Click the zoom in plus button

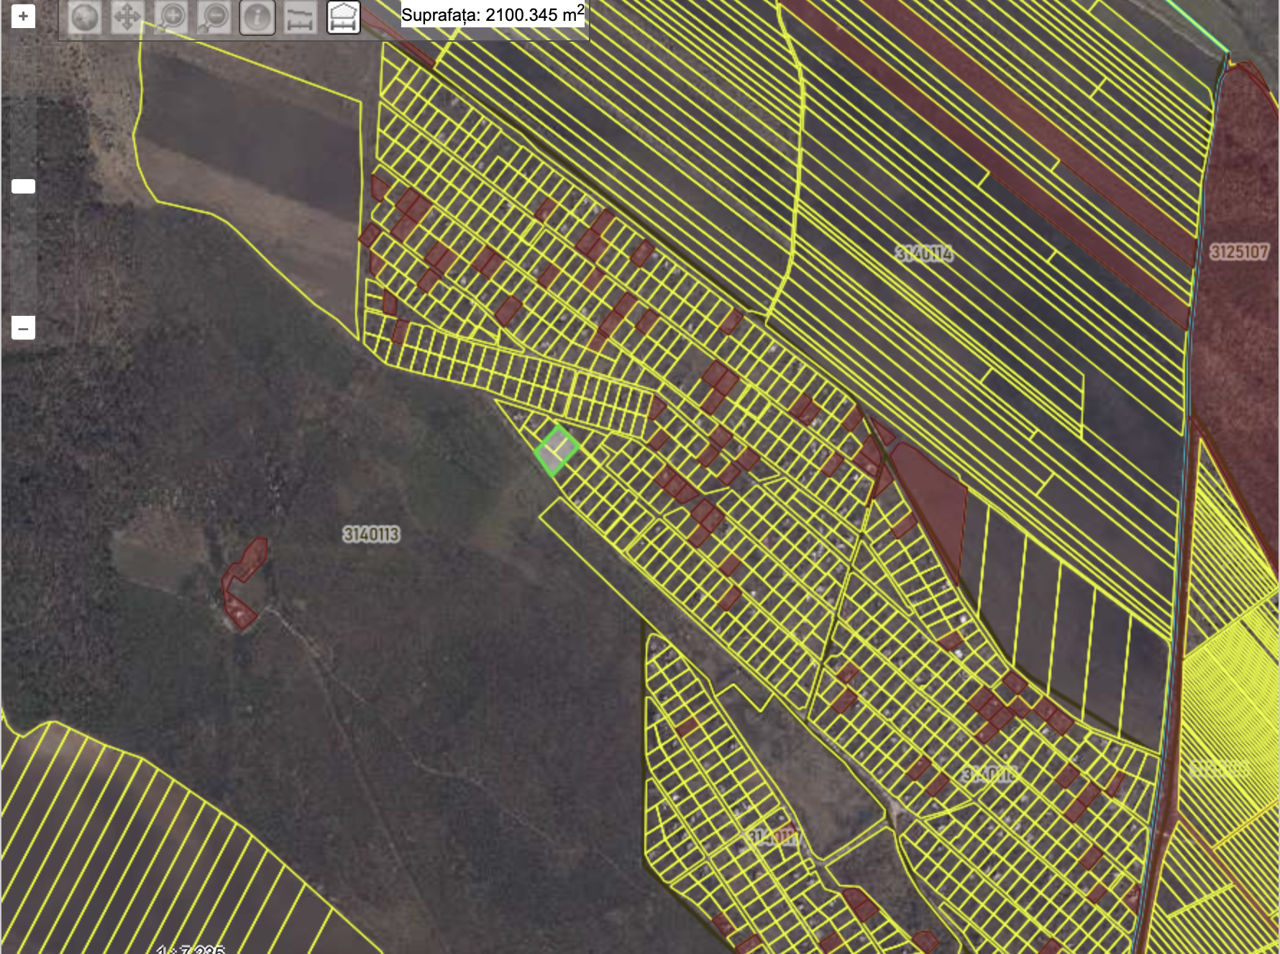(23, 16)
